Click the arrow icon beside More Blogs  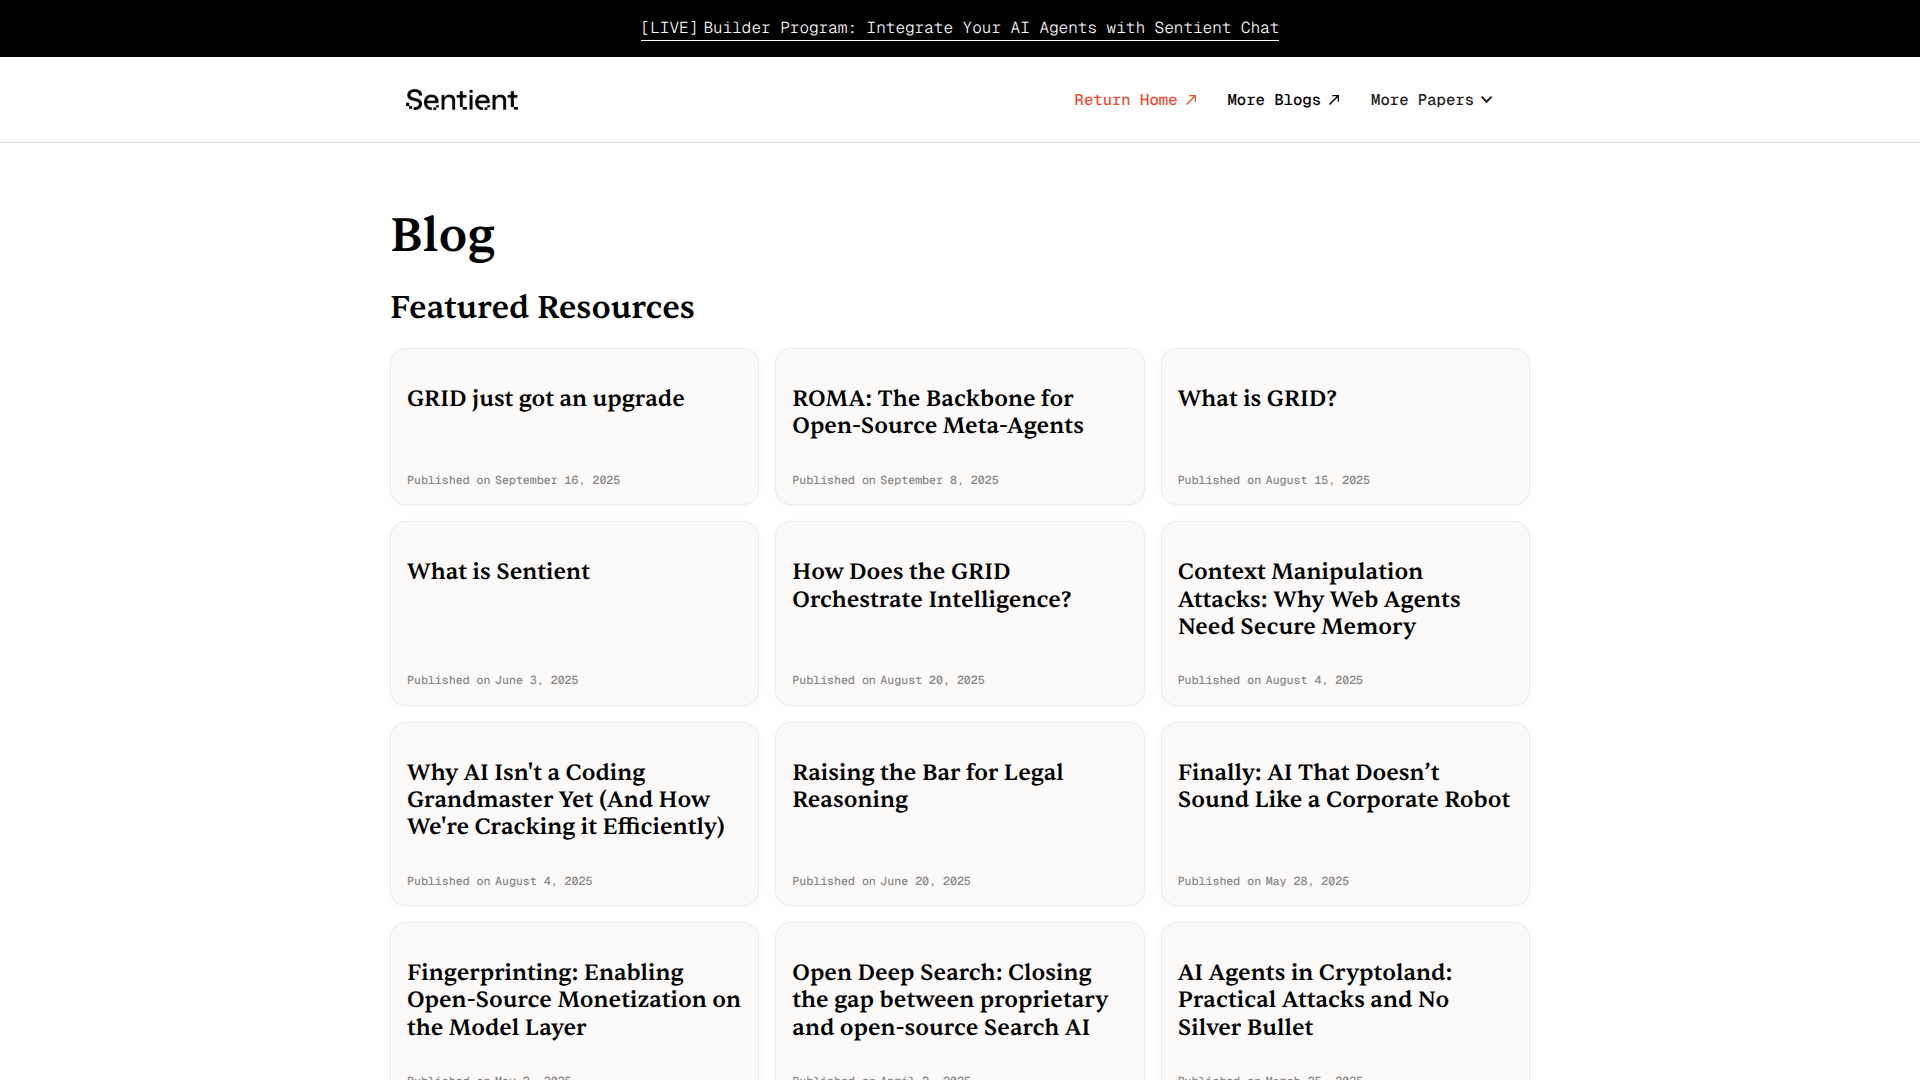[1334, 100]
